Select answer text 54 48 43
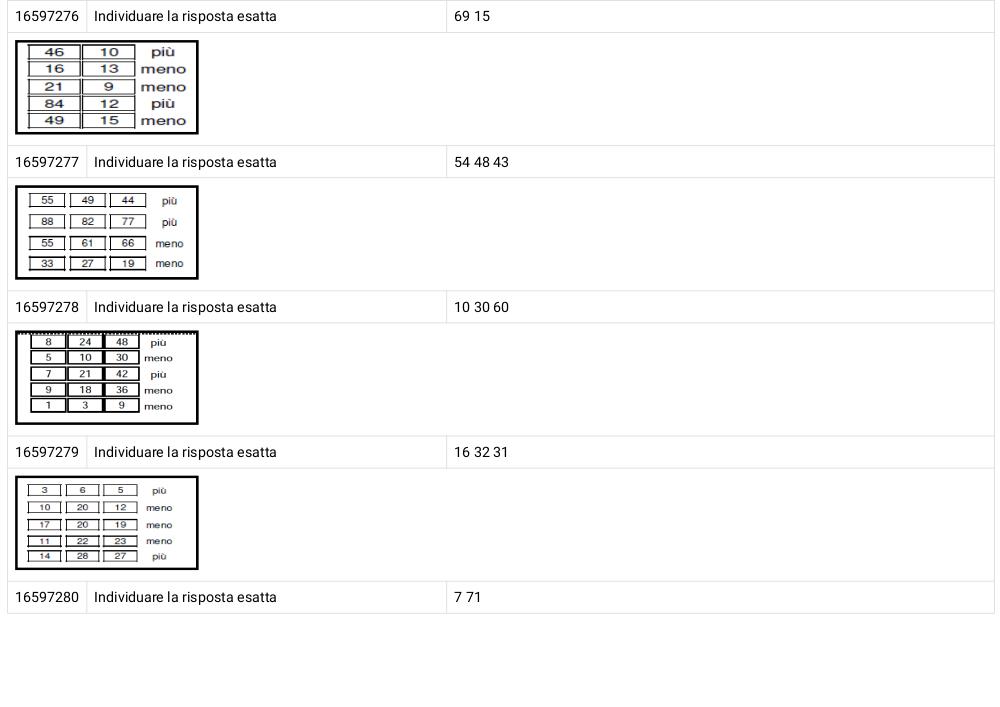 point(482,162)
